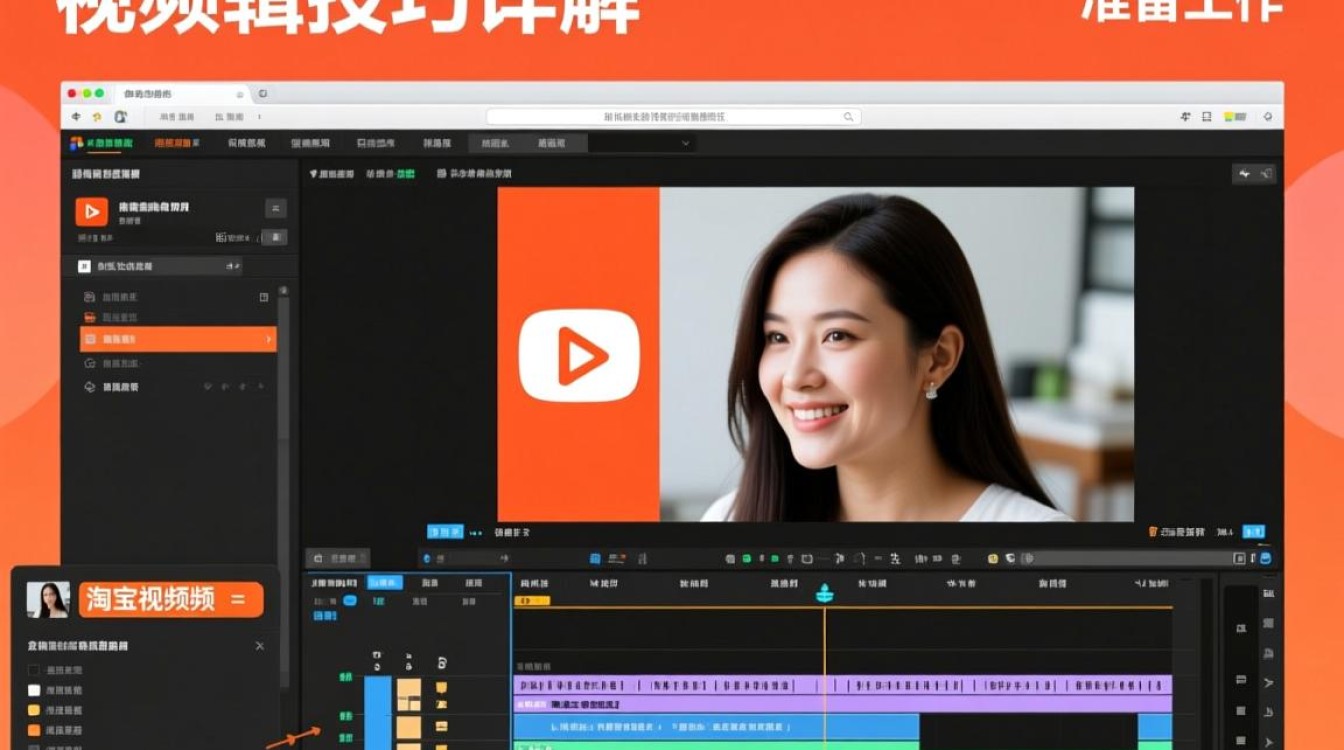Toggle the lock icon above the tall blue column
This screenshot has width=1344, height=750.
(377, 662)
